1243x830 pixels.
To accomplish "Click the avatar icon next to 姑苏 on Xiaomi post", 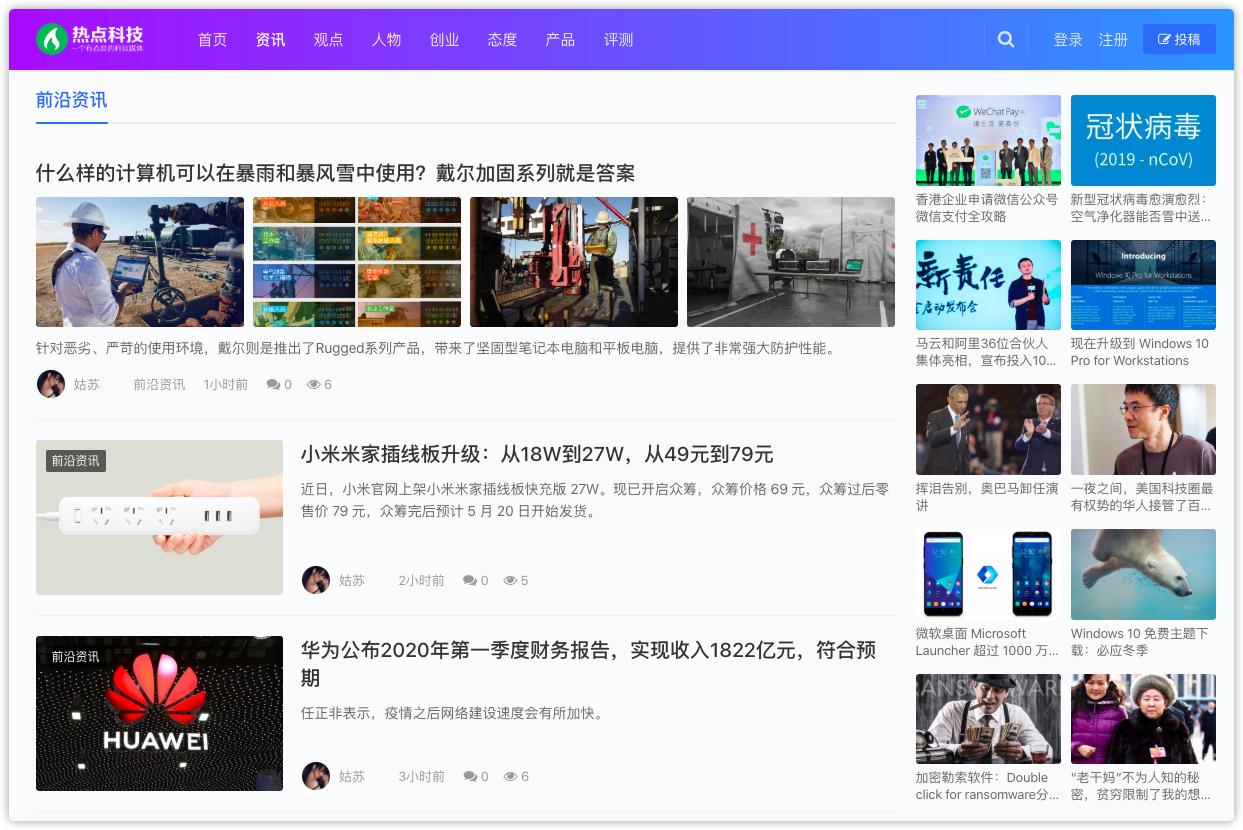I will (x=316, y=579).
